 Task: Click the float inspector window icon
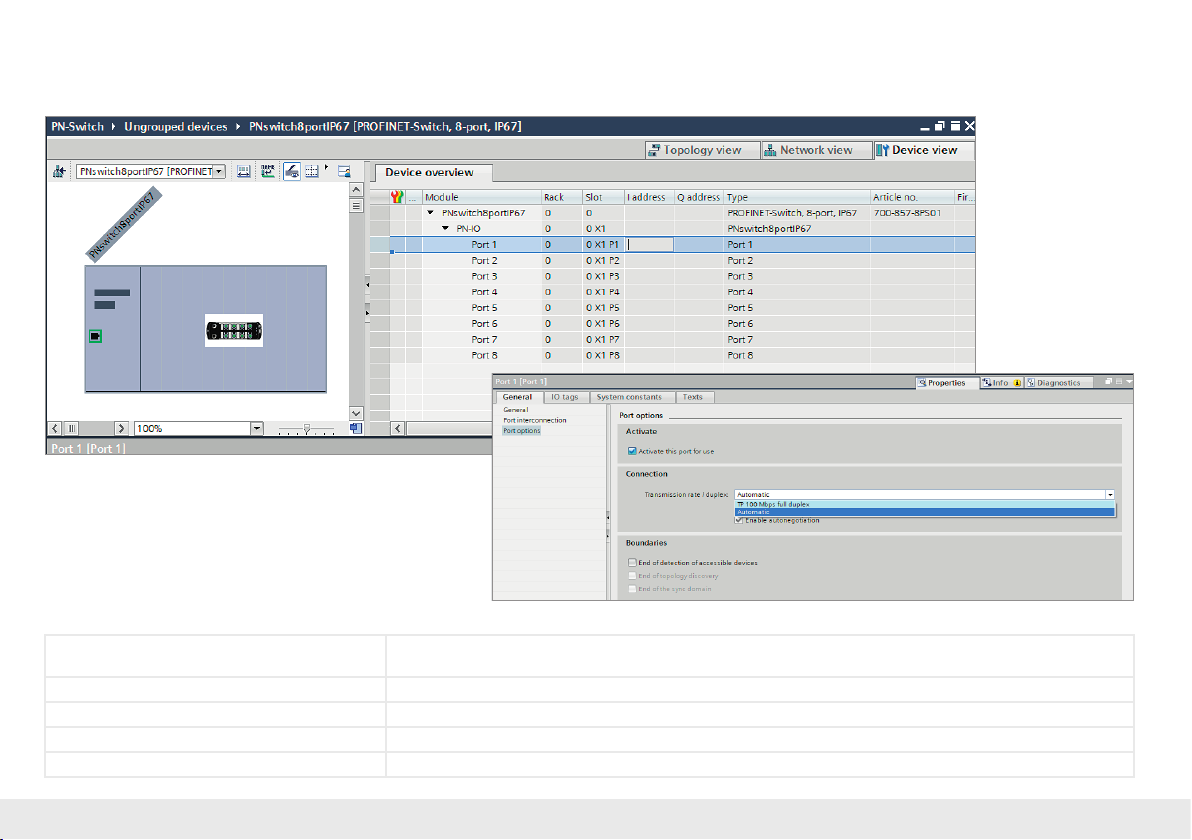click(x=1108, y=382)
